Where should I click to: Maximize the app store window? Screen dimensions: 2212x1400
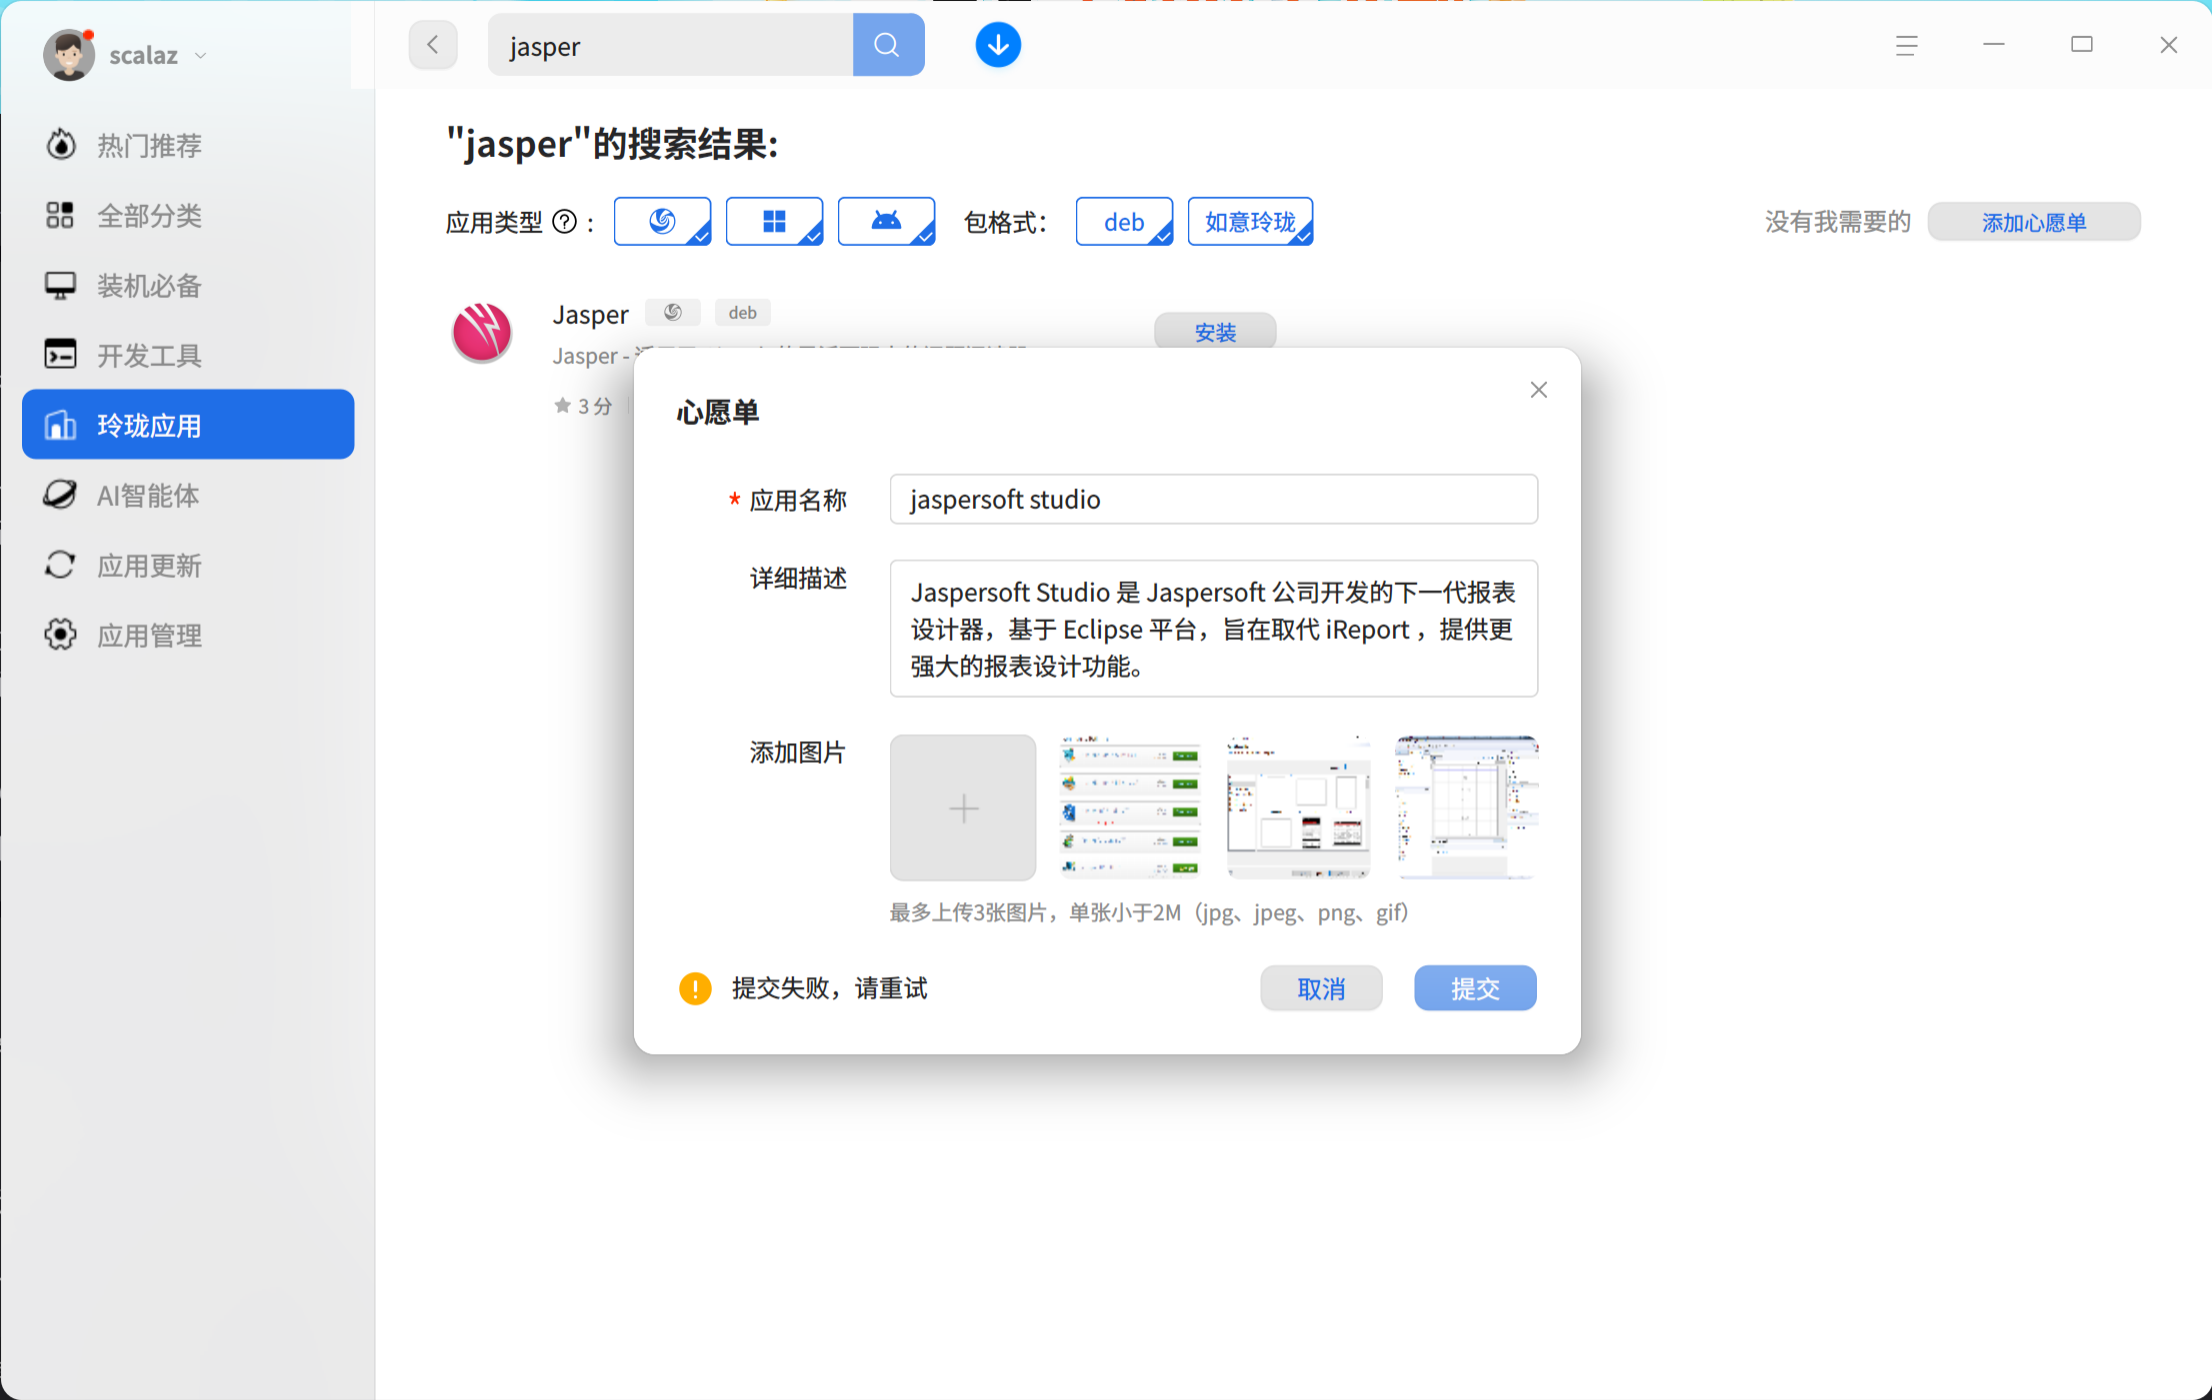[x=2082, y=45]
